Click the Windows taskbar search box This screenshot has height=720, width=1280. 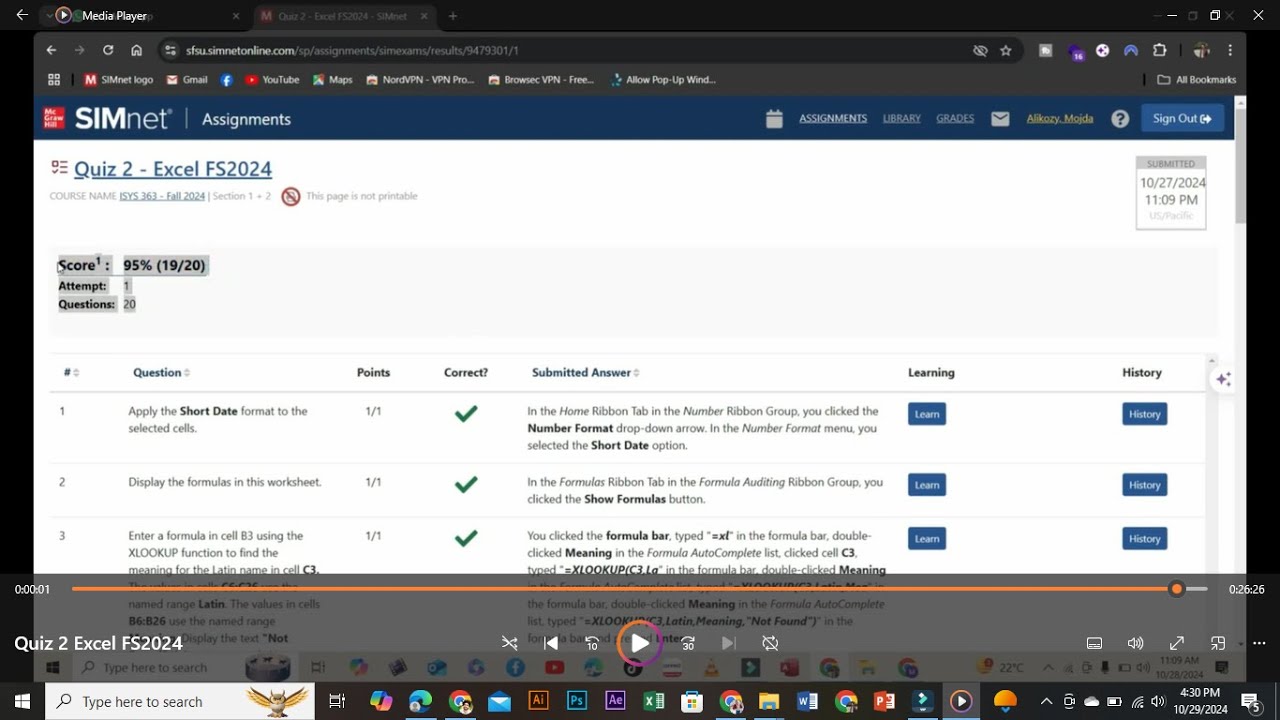click(x=180, y=701)
